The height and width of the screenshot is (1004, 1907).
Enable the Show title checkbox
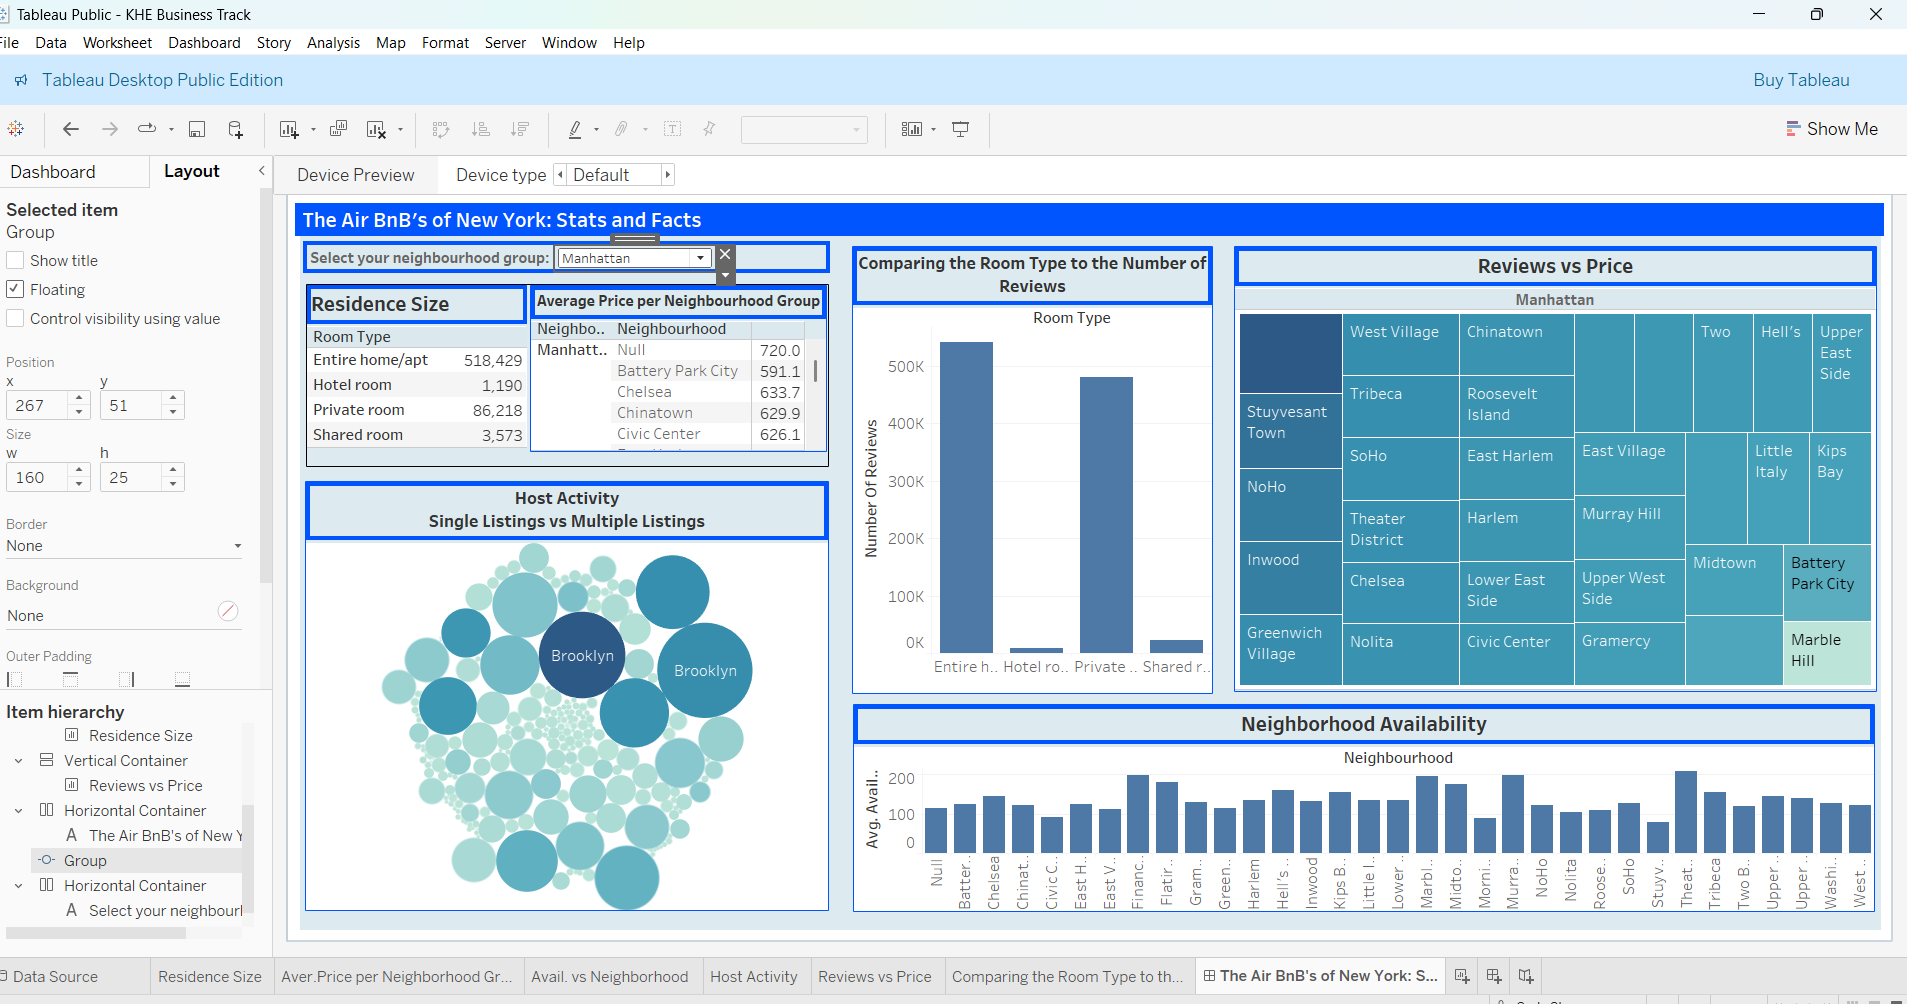(x=15, y=259)
